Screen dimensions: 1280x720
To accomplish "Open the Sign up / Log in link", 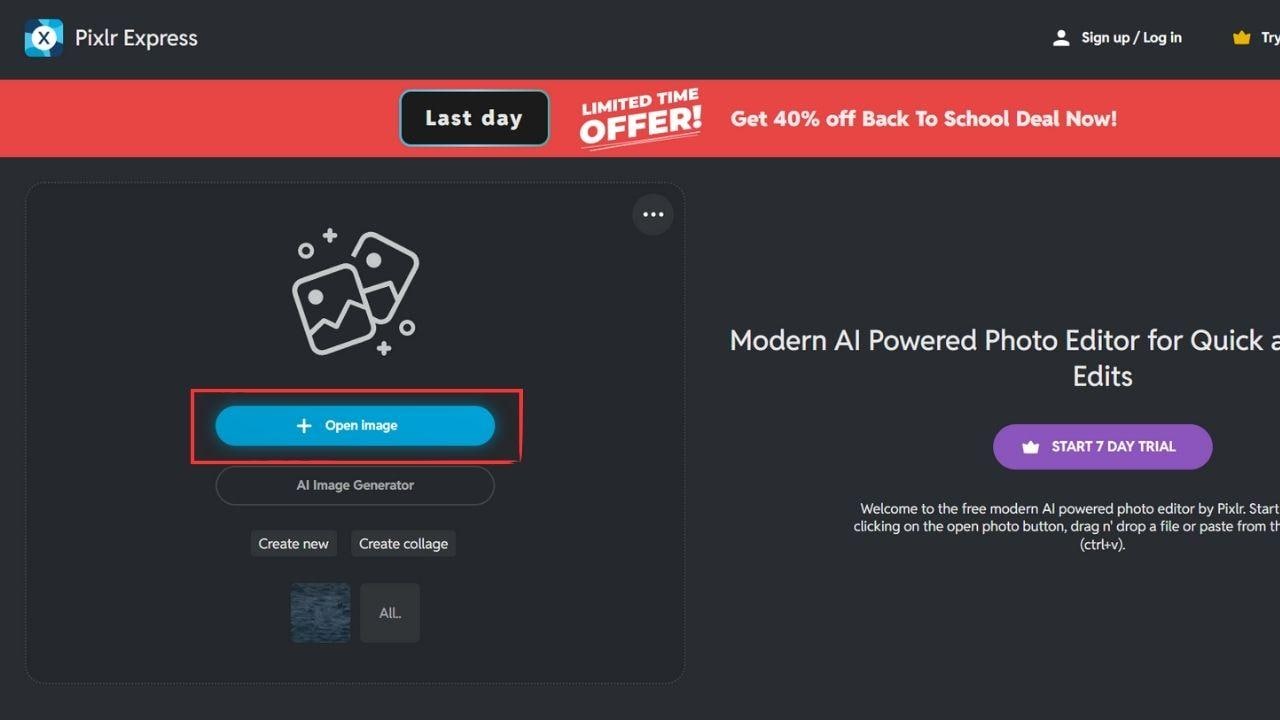I will [1131, 38].
